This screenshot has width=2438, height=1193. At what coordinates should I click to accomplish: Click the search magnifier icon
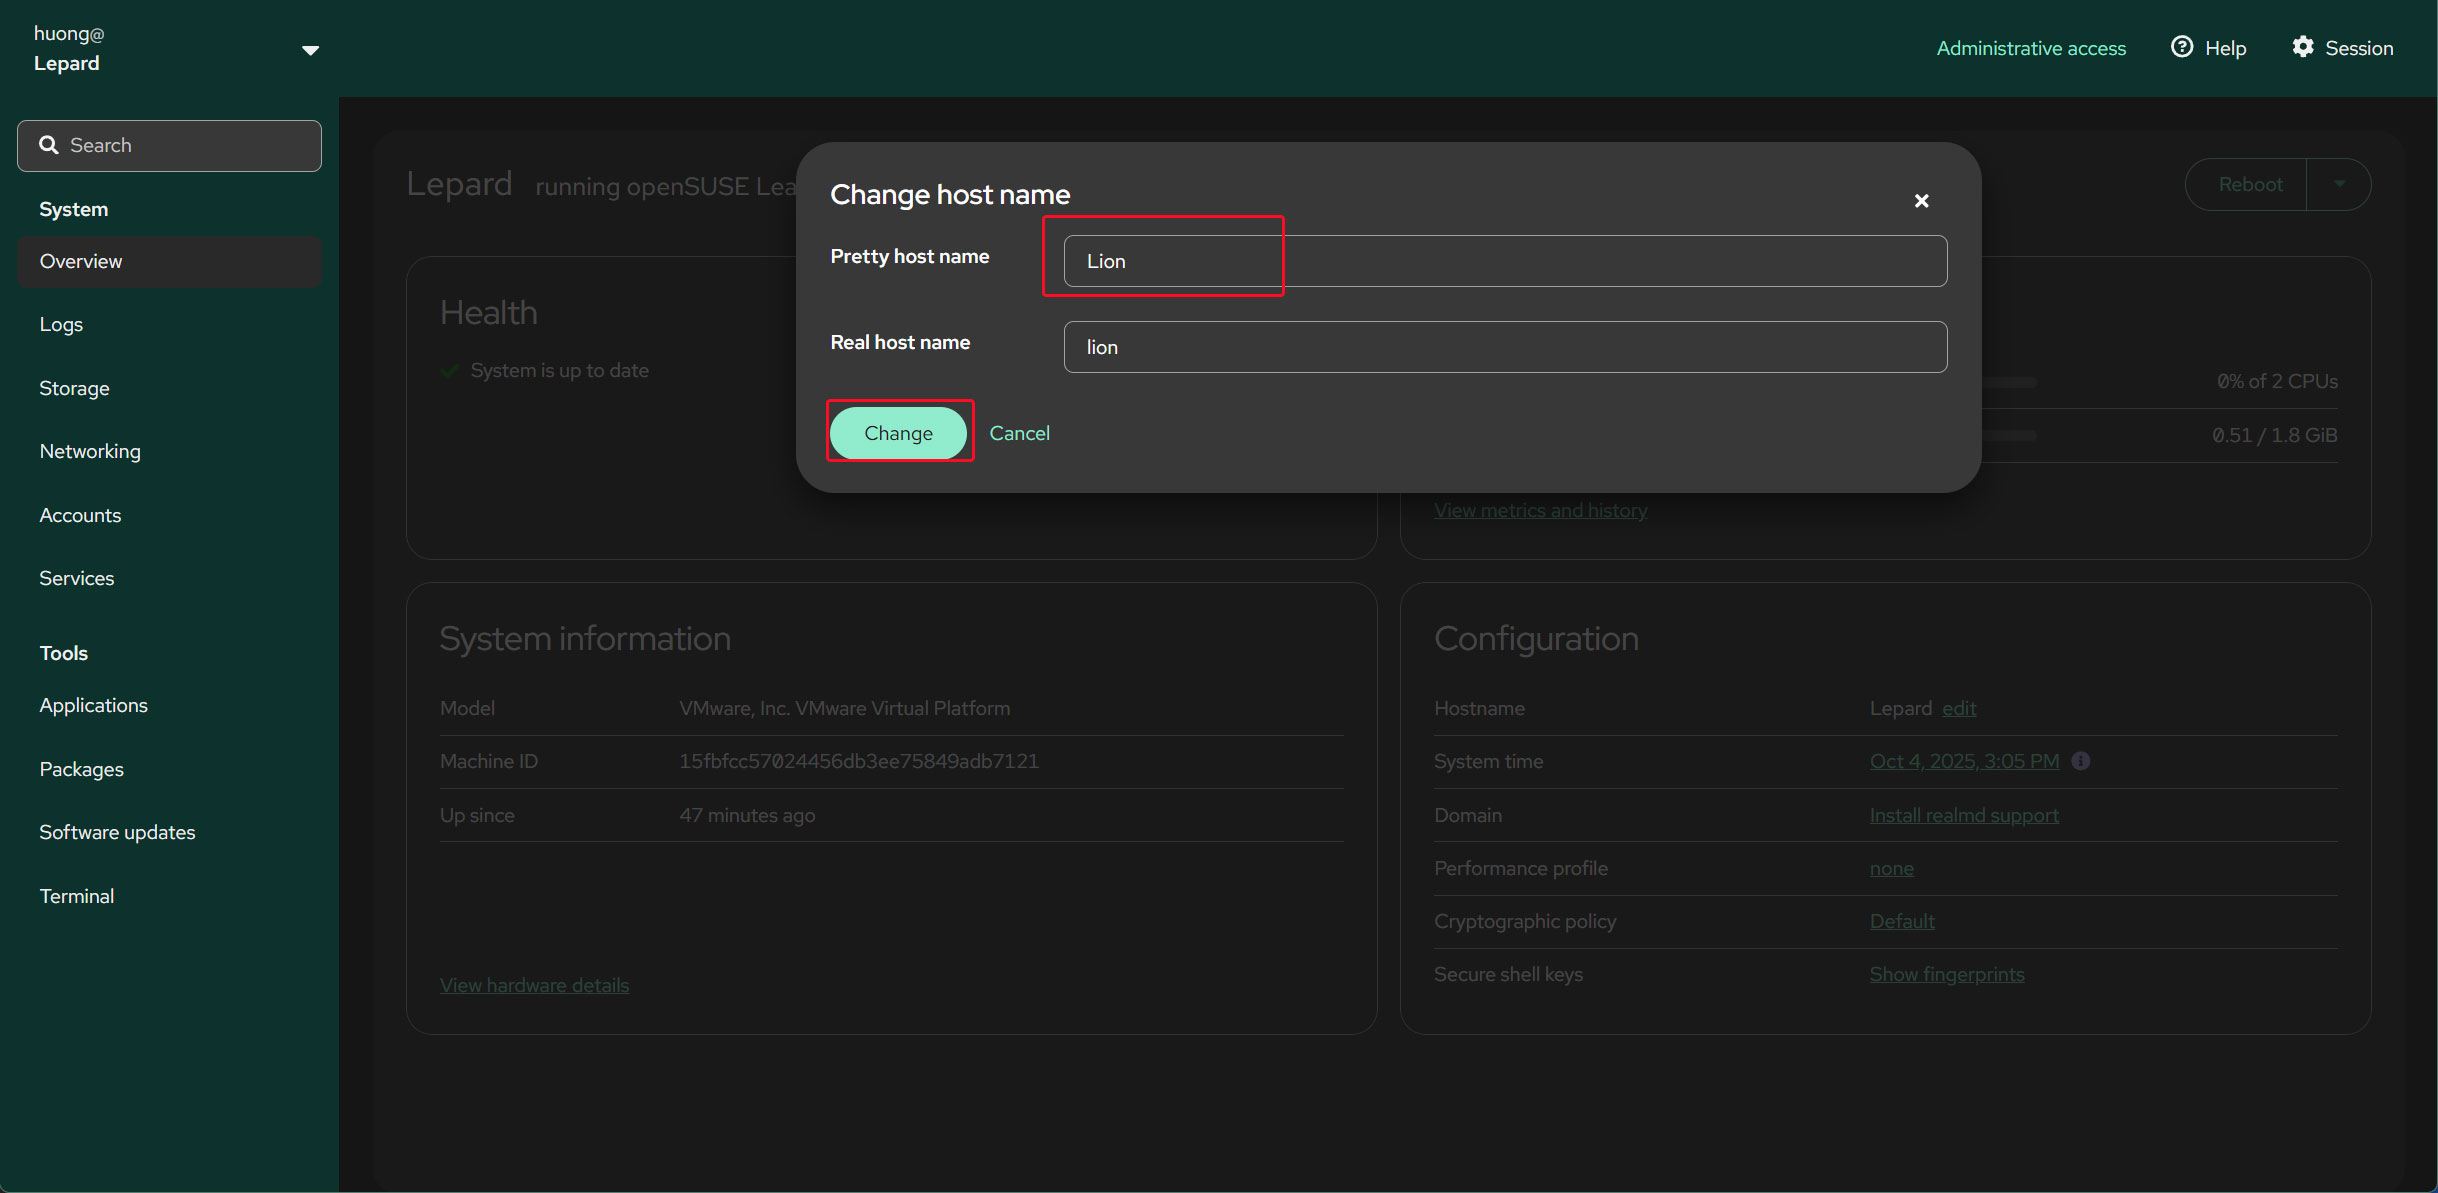[x=48, y=145]
